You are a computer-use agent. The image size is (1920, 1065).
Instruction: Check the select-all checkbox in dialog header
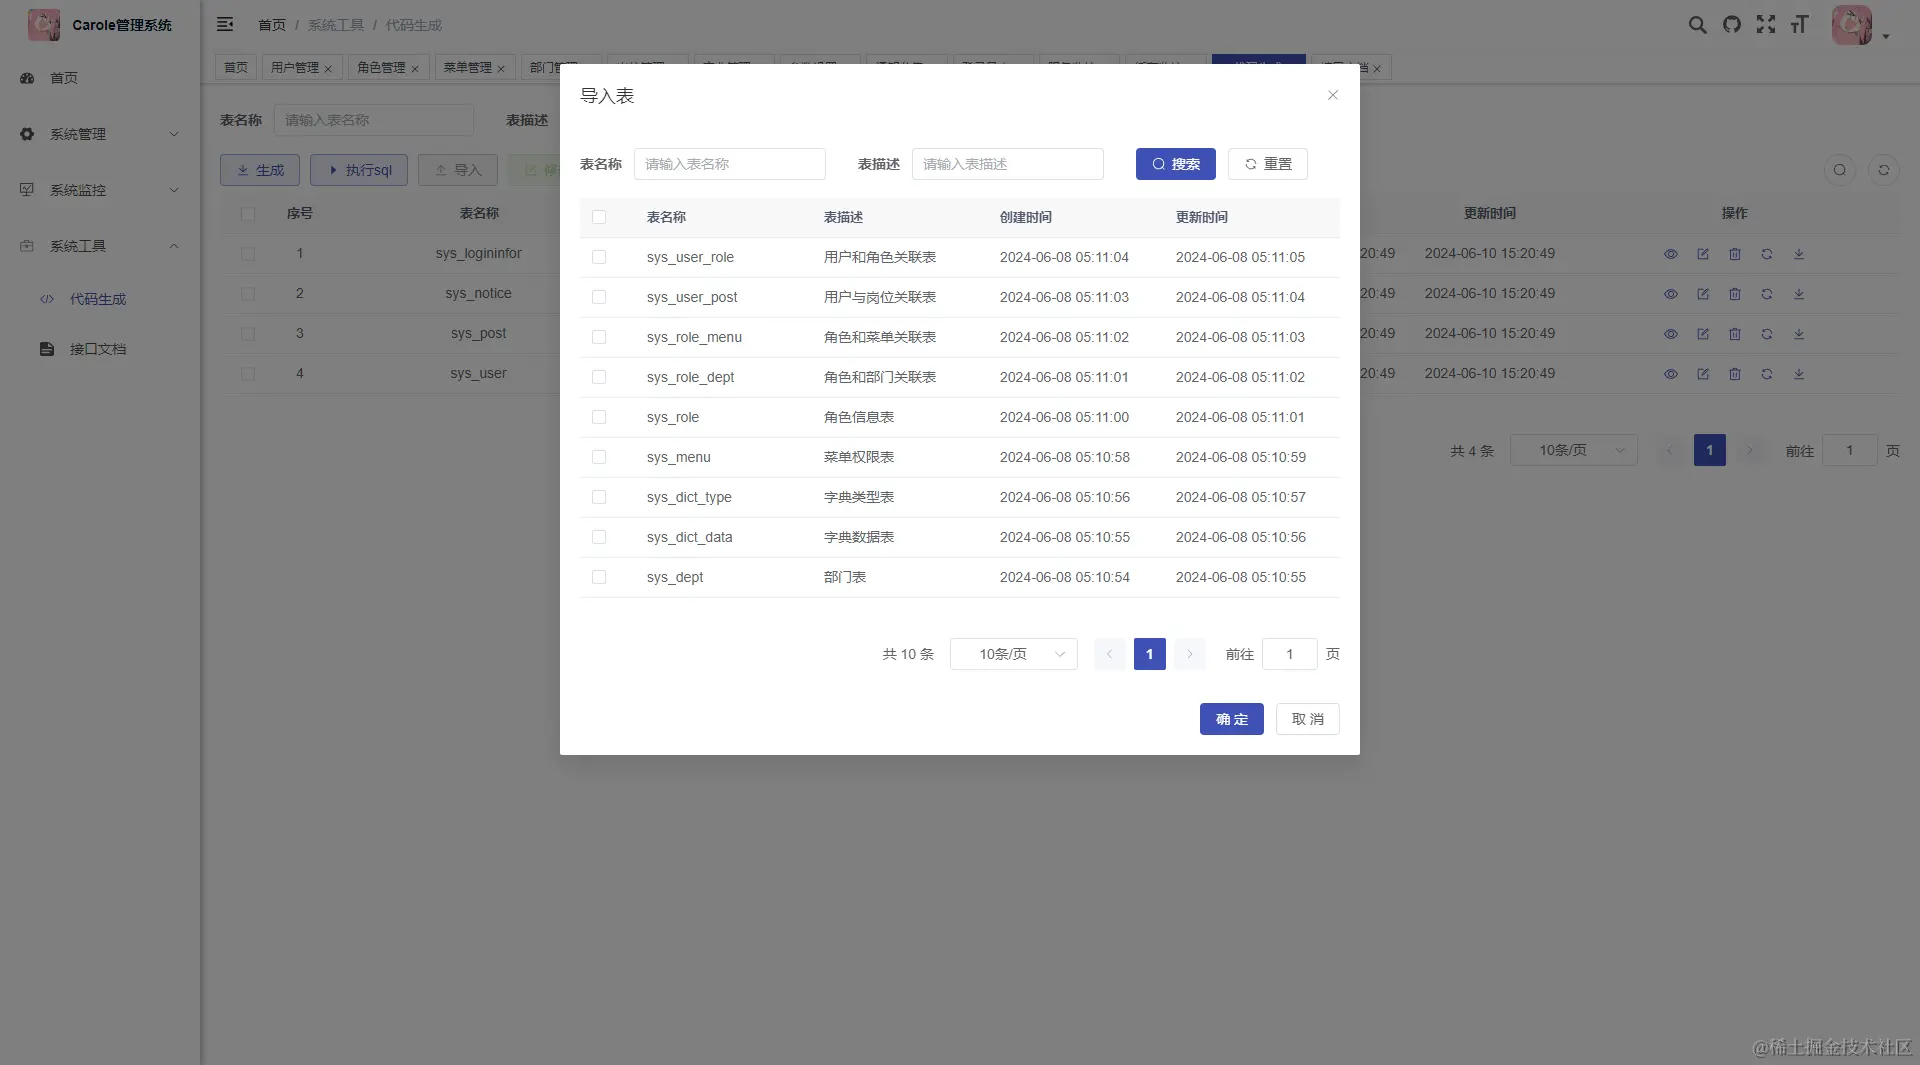click(599, 217)
